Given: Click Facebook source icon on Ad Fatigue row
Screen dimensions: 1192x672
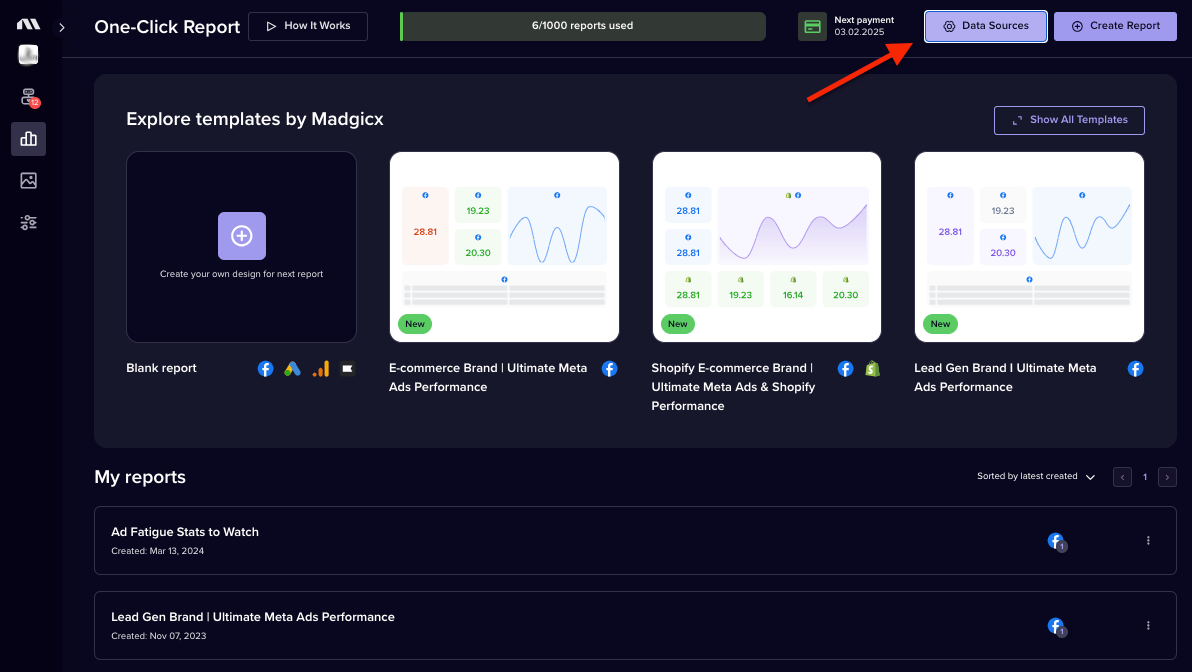Looking at the screenshot, I should tap(1057, 541).
